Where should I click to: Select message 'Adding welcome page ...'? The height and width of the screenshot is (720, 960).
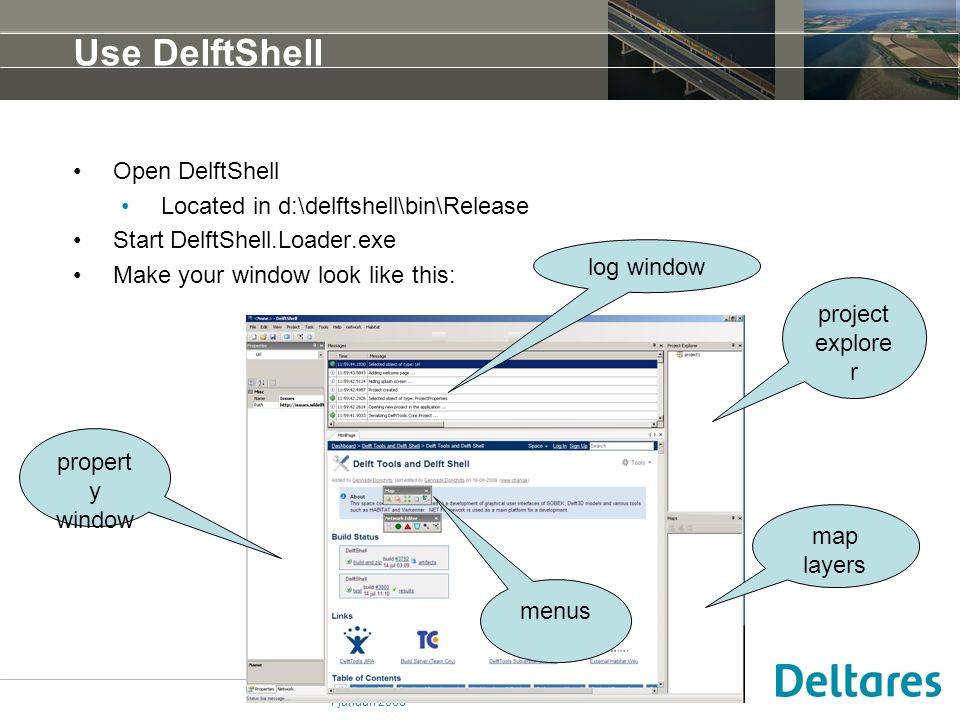tap(493, 373)
